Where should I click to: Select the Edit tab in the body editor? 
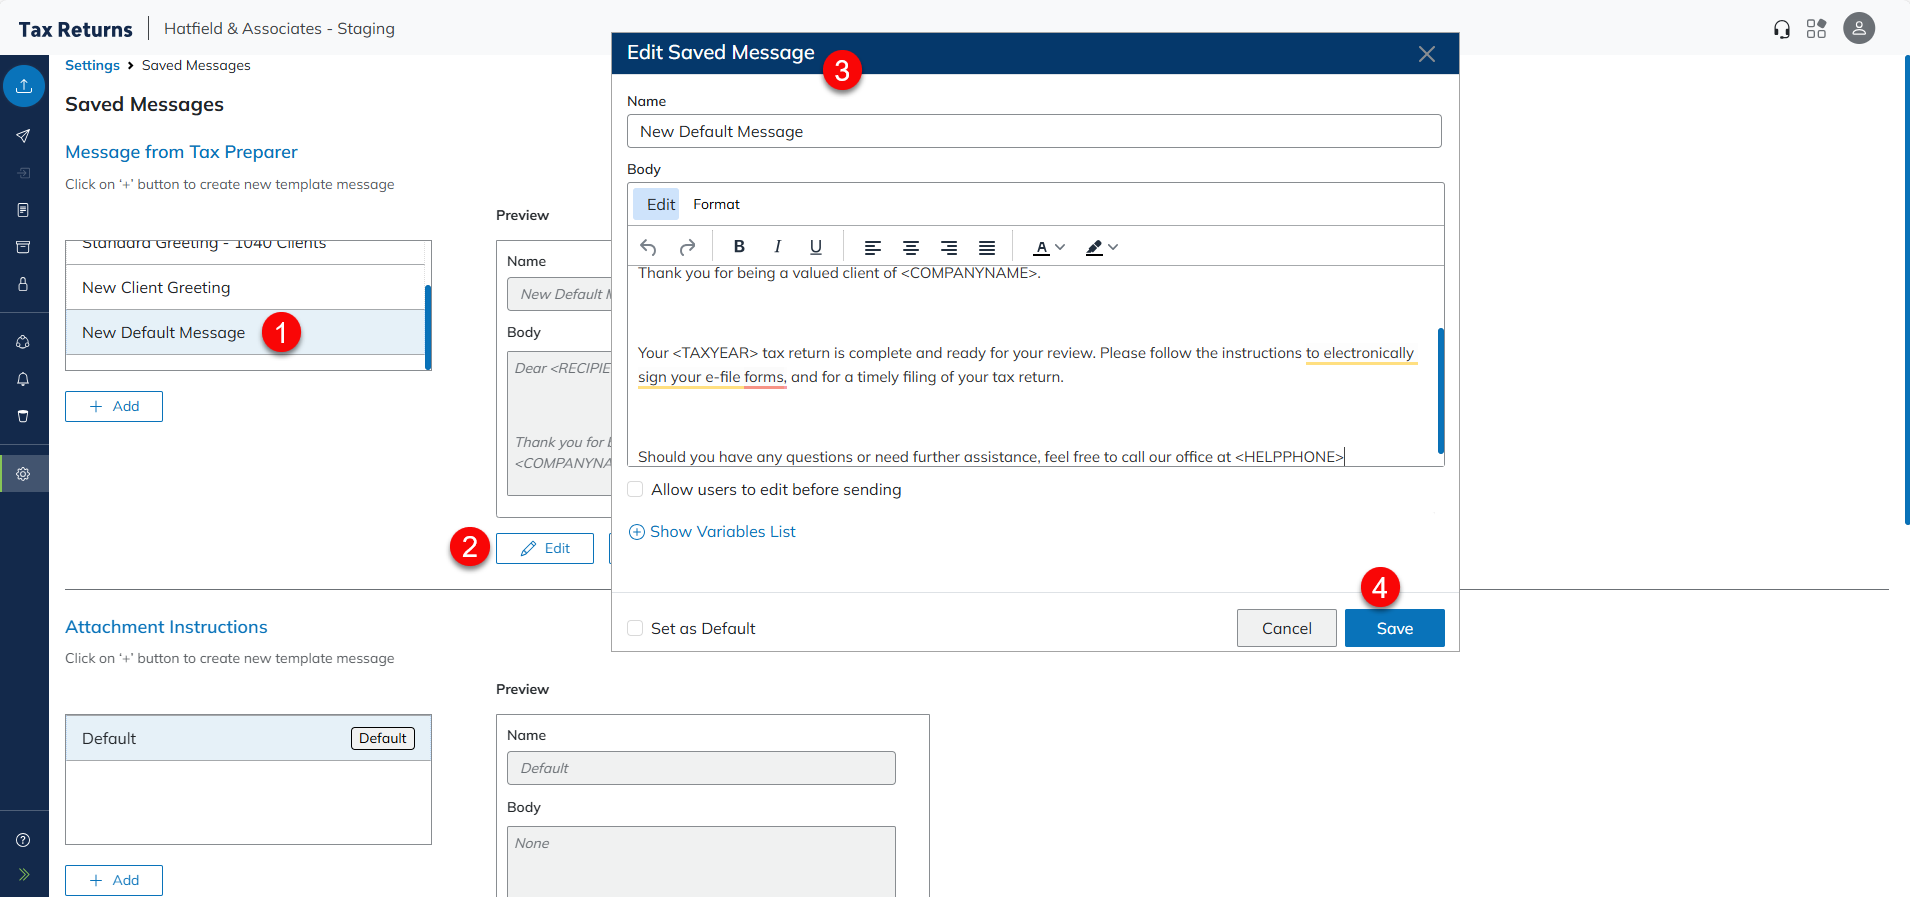pyautogui.click(x=660, y=204)
